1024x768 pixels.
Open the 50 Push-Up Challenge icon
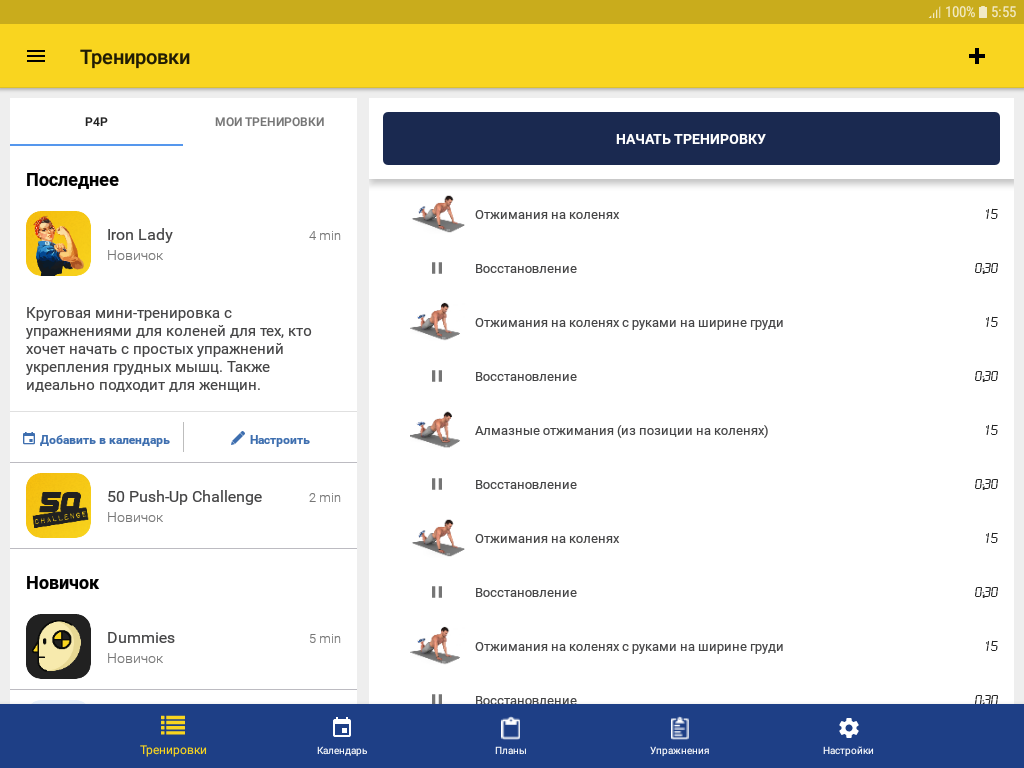pyautogui.click(x=58, y=505)
